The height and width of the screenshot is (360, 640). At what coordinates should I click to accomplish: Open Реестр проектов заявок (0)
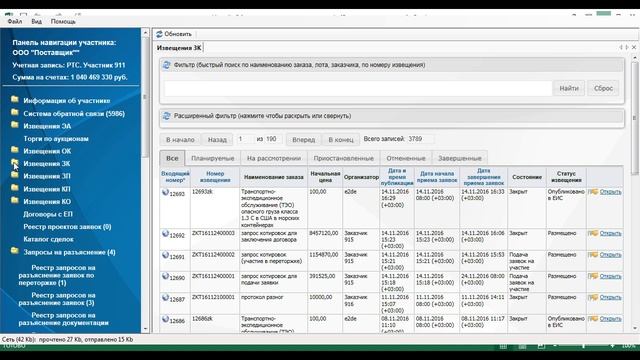[67, 227]
